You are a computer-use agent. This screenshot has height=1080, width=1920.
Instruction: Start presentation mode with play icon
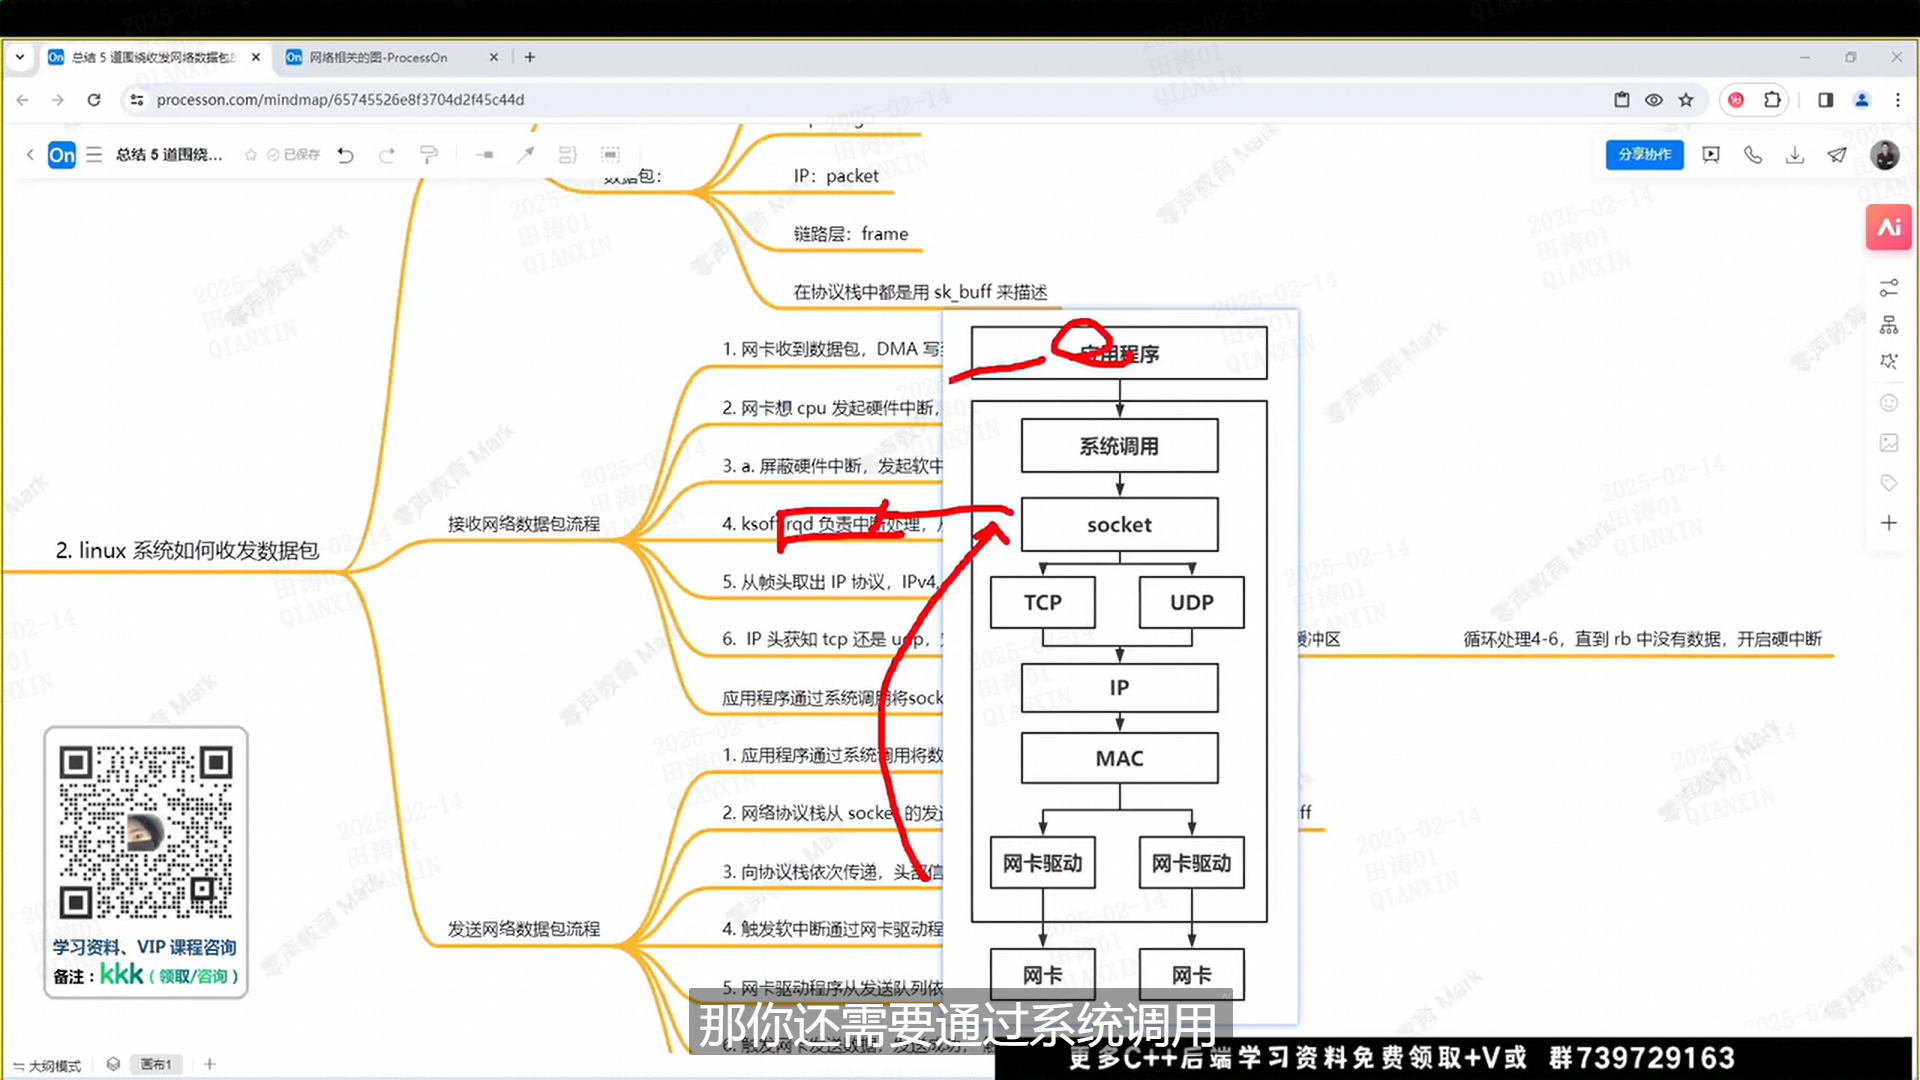point(1711,155)
